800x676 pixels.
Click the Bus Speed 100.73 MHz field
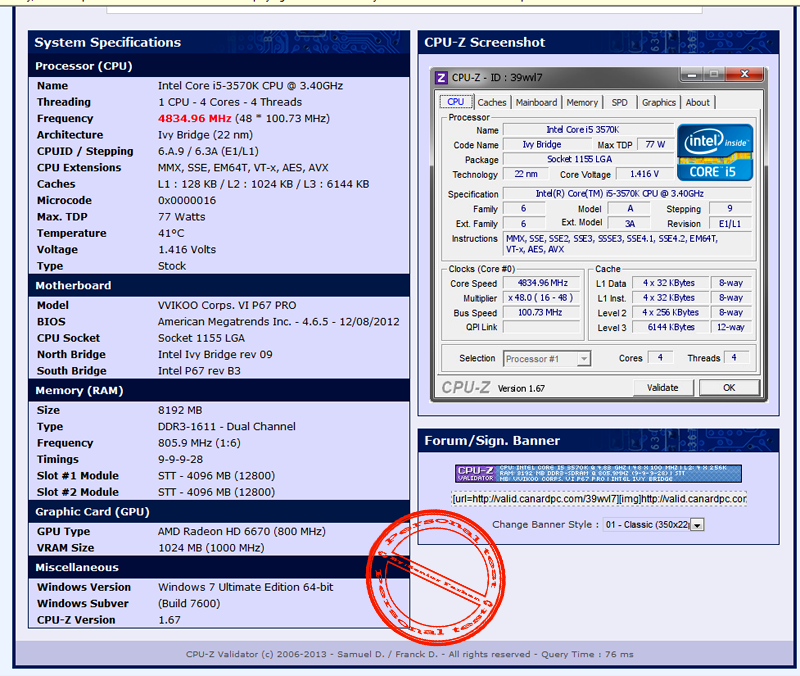542,313
